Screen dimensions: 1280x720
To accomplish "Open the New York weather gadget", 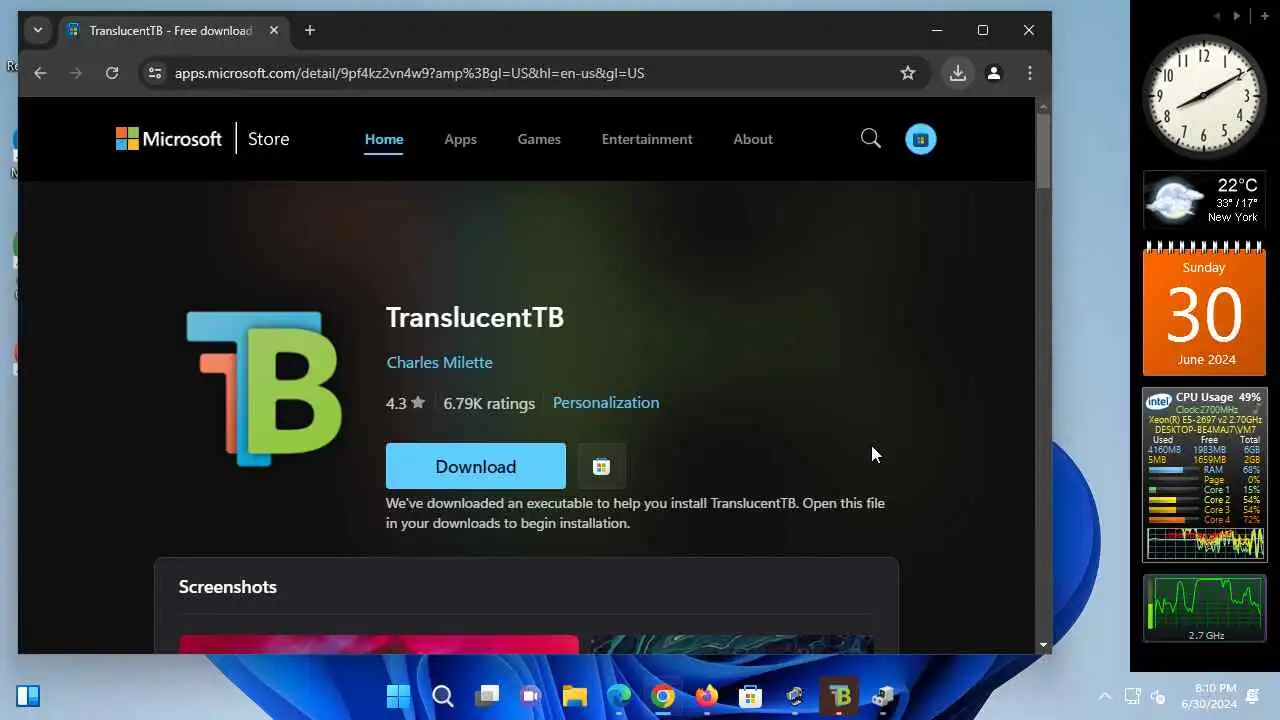I will 1204,200.
